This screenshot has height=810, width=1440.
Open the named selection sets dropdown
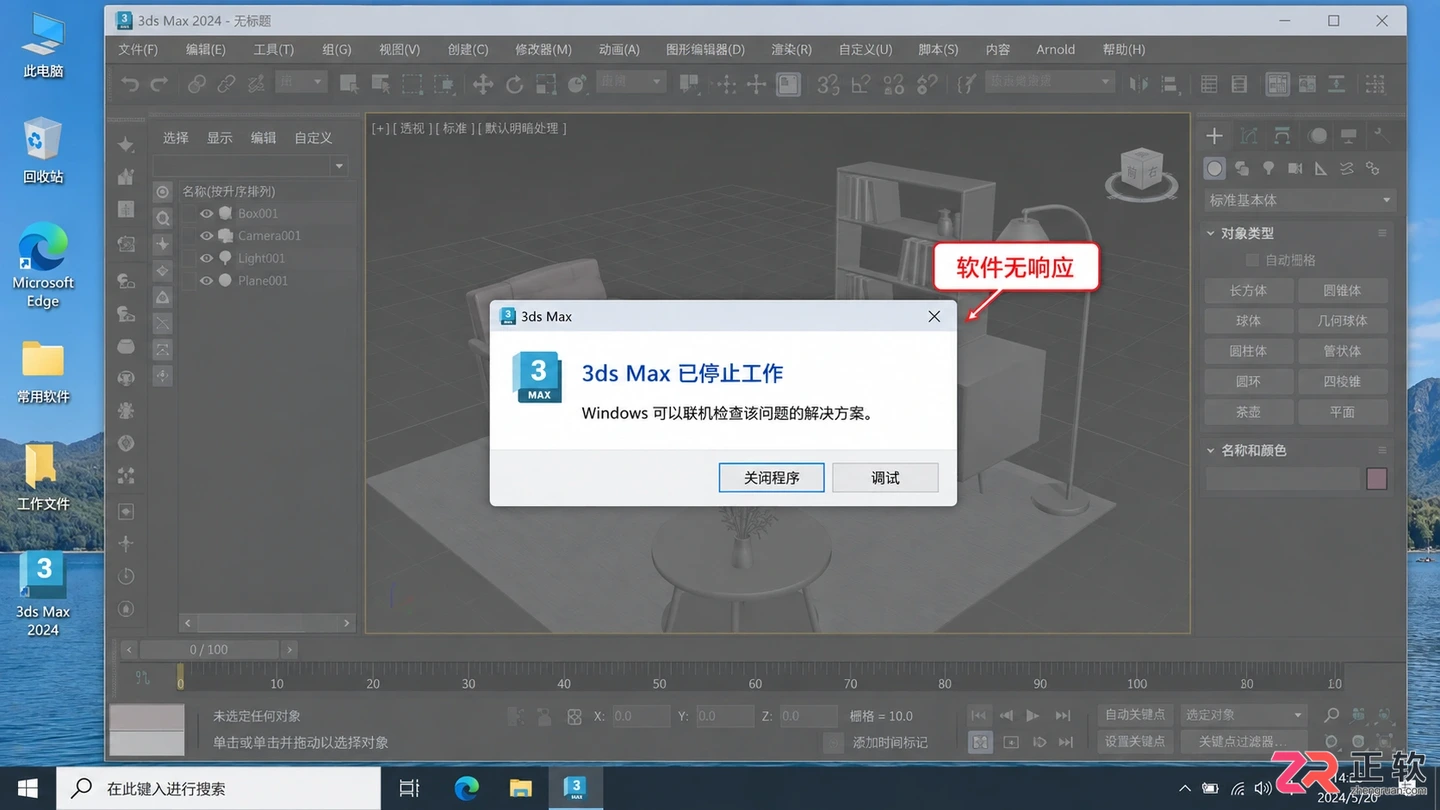pyautogui.click(x=1048, y=82)
